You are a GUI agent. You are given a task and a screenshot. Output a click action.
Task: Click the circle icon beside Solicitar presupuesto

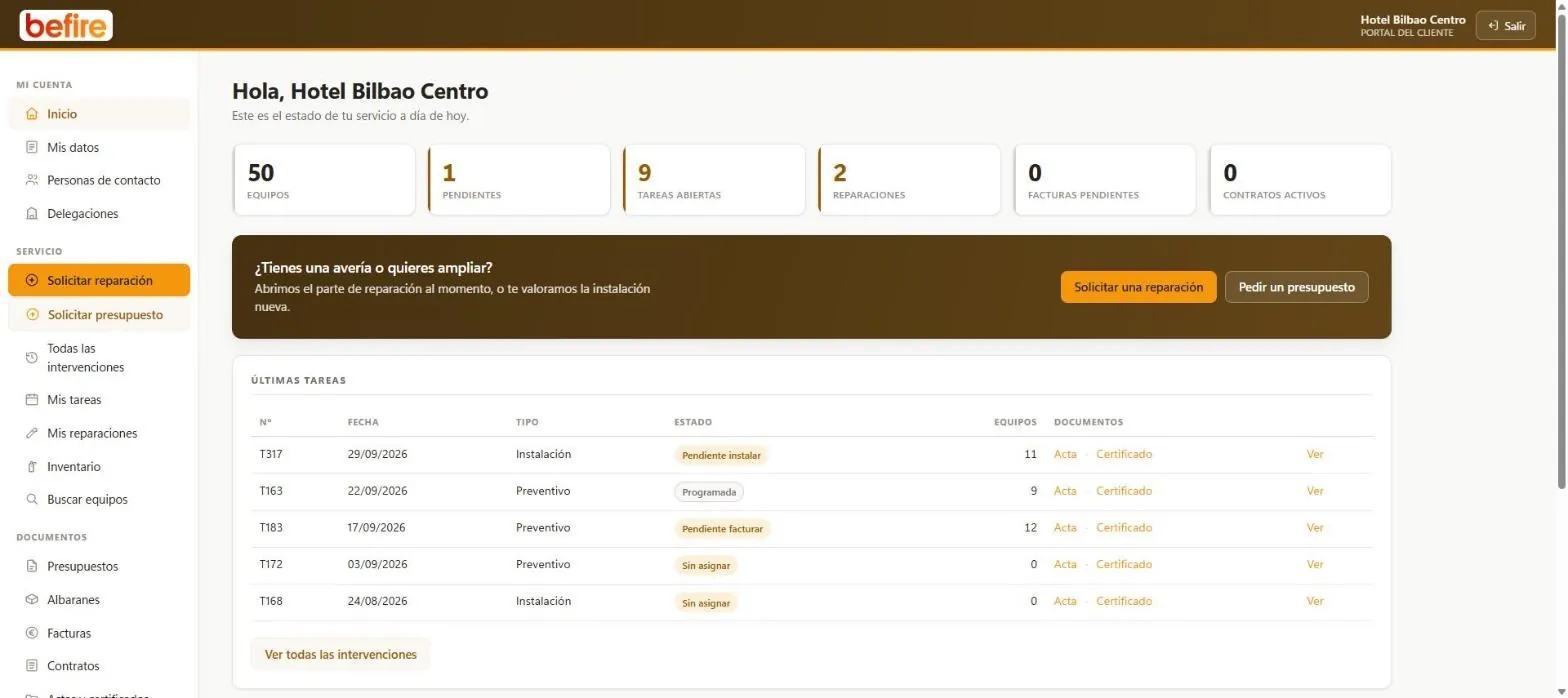pyautogui.click(x=32, y=315)
